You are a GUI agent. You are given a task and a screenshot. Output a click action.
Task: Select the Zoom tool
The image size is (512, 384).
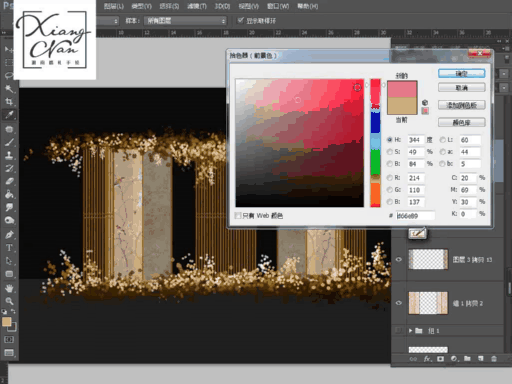click(9, 301)
